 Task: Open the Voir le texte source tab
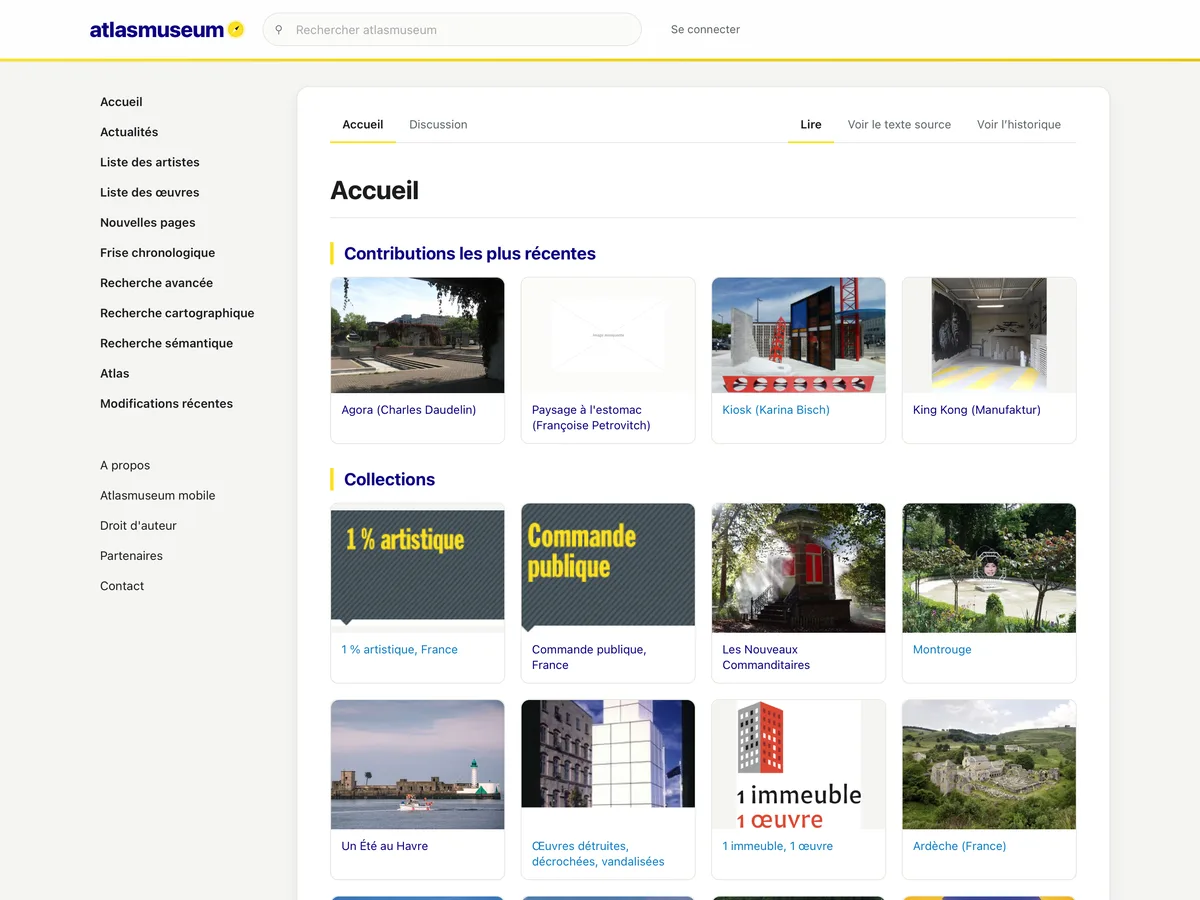pyautogui.click(x=899, y=125)
